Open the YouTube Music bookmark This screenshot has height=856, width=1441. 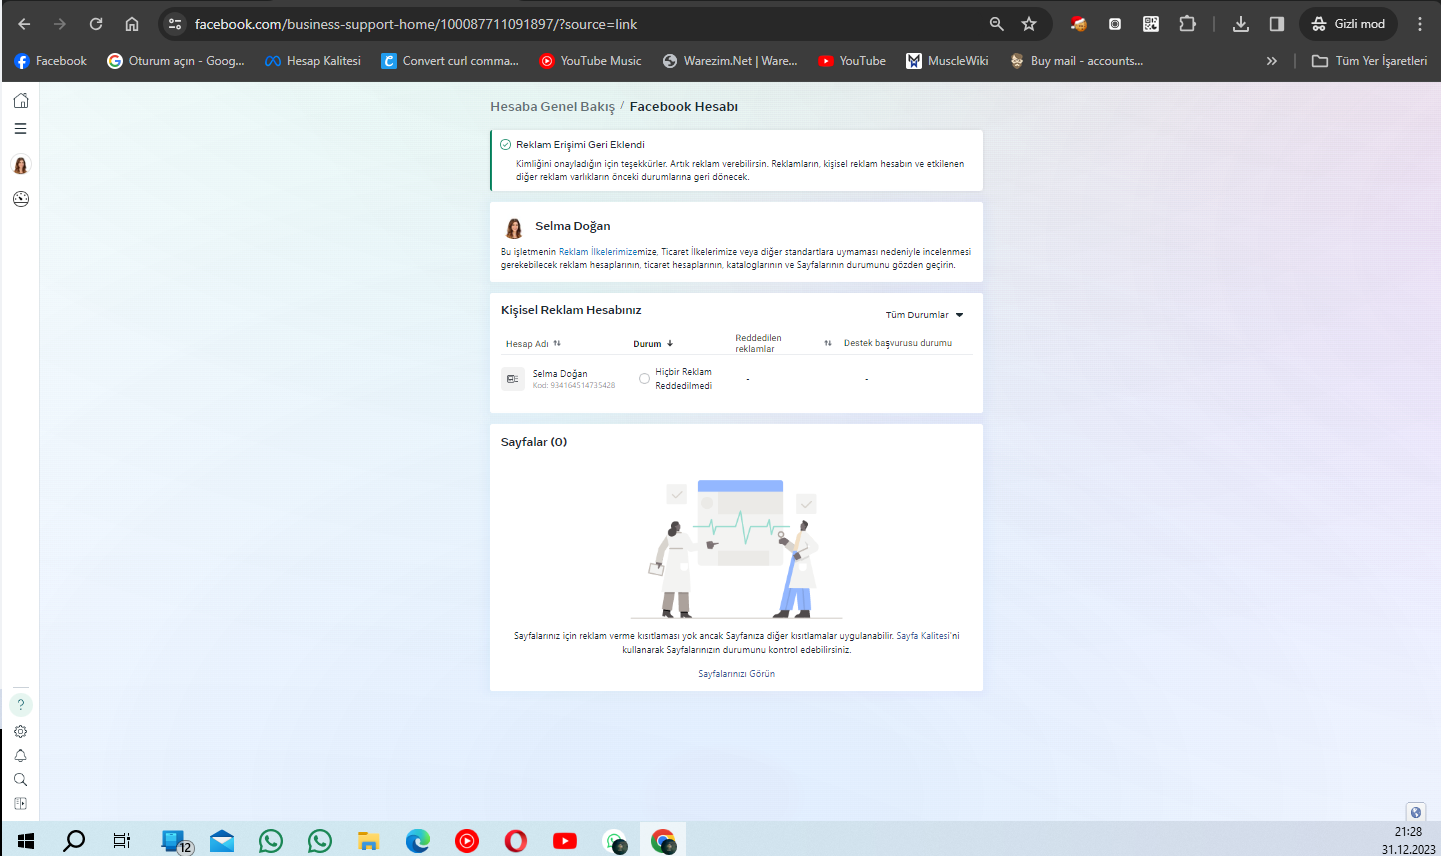coord(590,61)
